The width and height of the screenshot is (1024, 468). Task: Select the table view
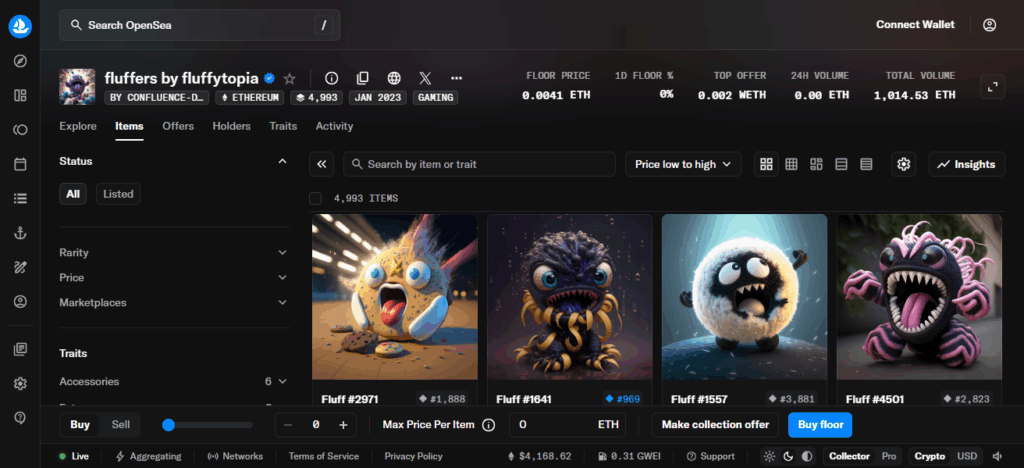click(x=866, y=164)
